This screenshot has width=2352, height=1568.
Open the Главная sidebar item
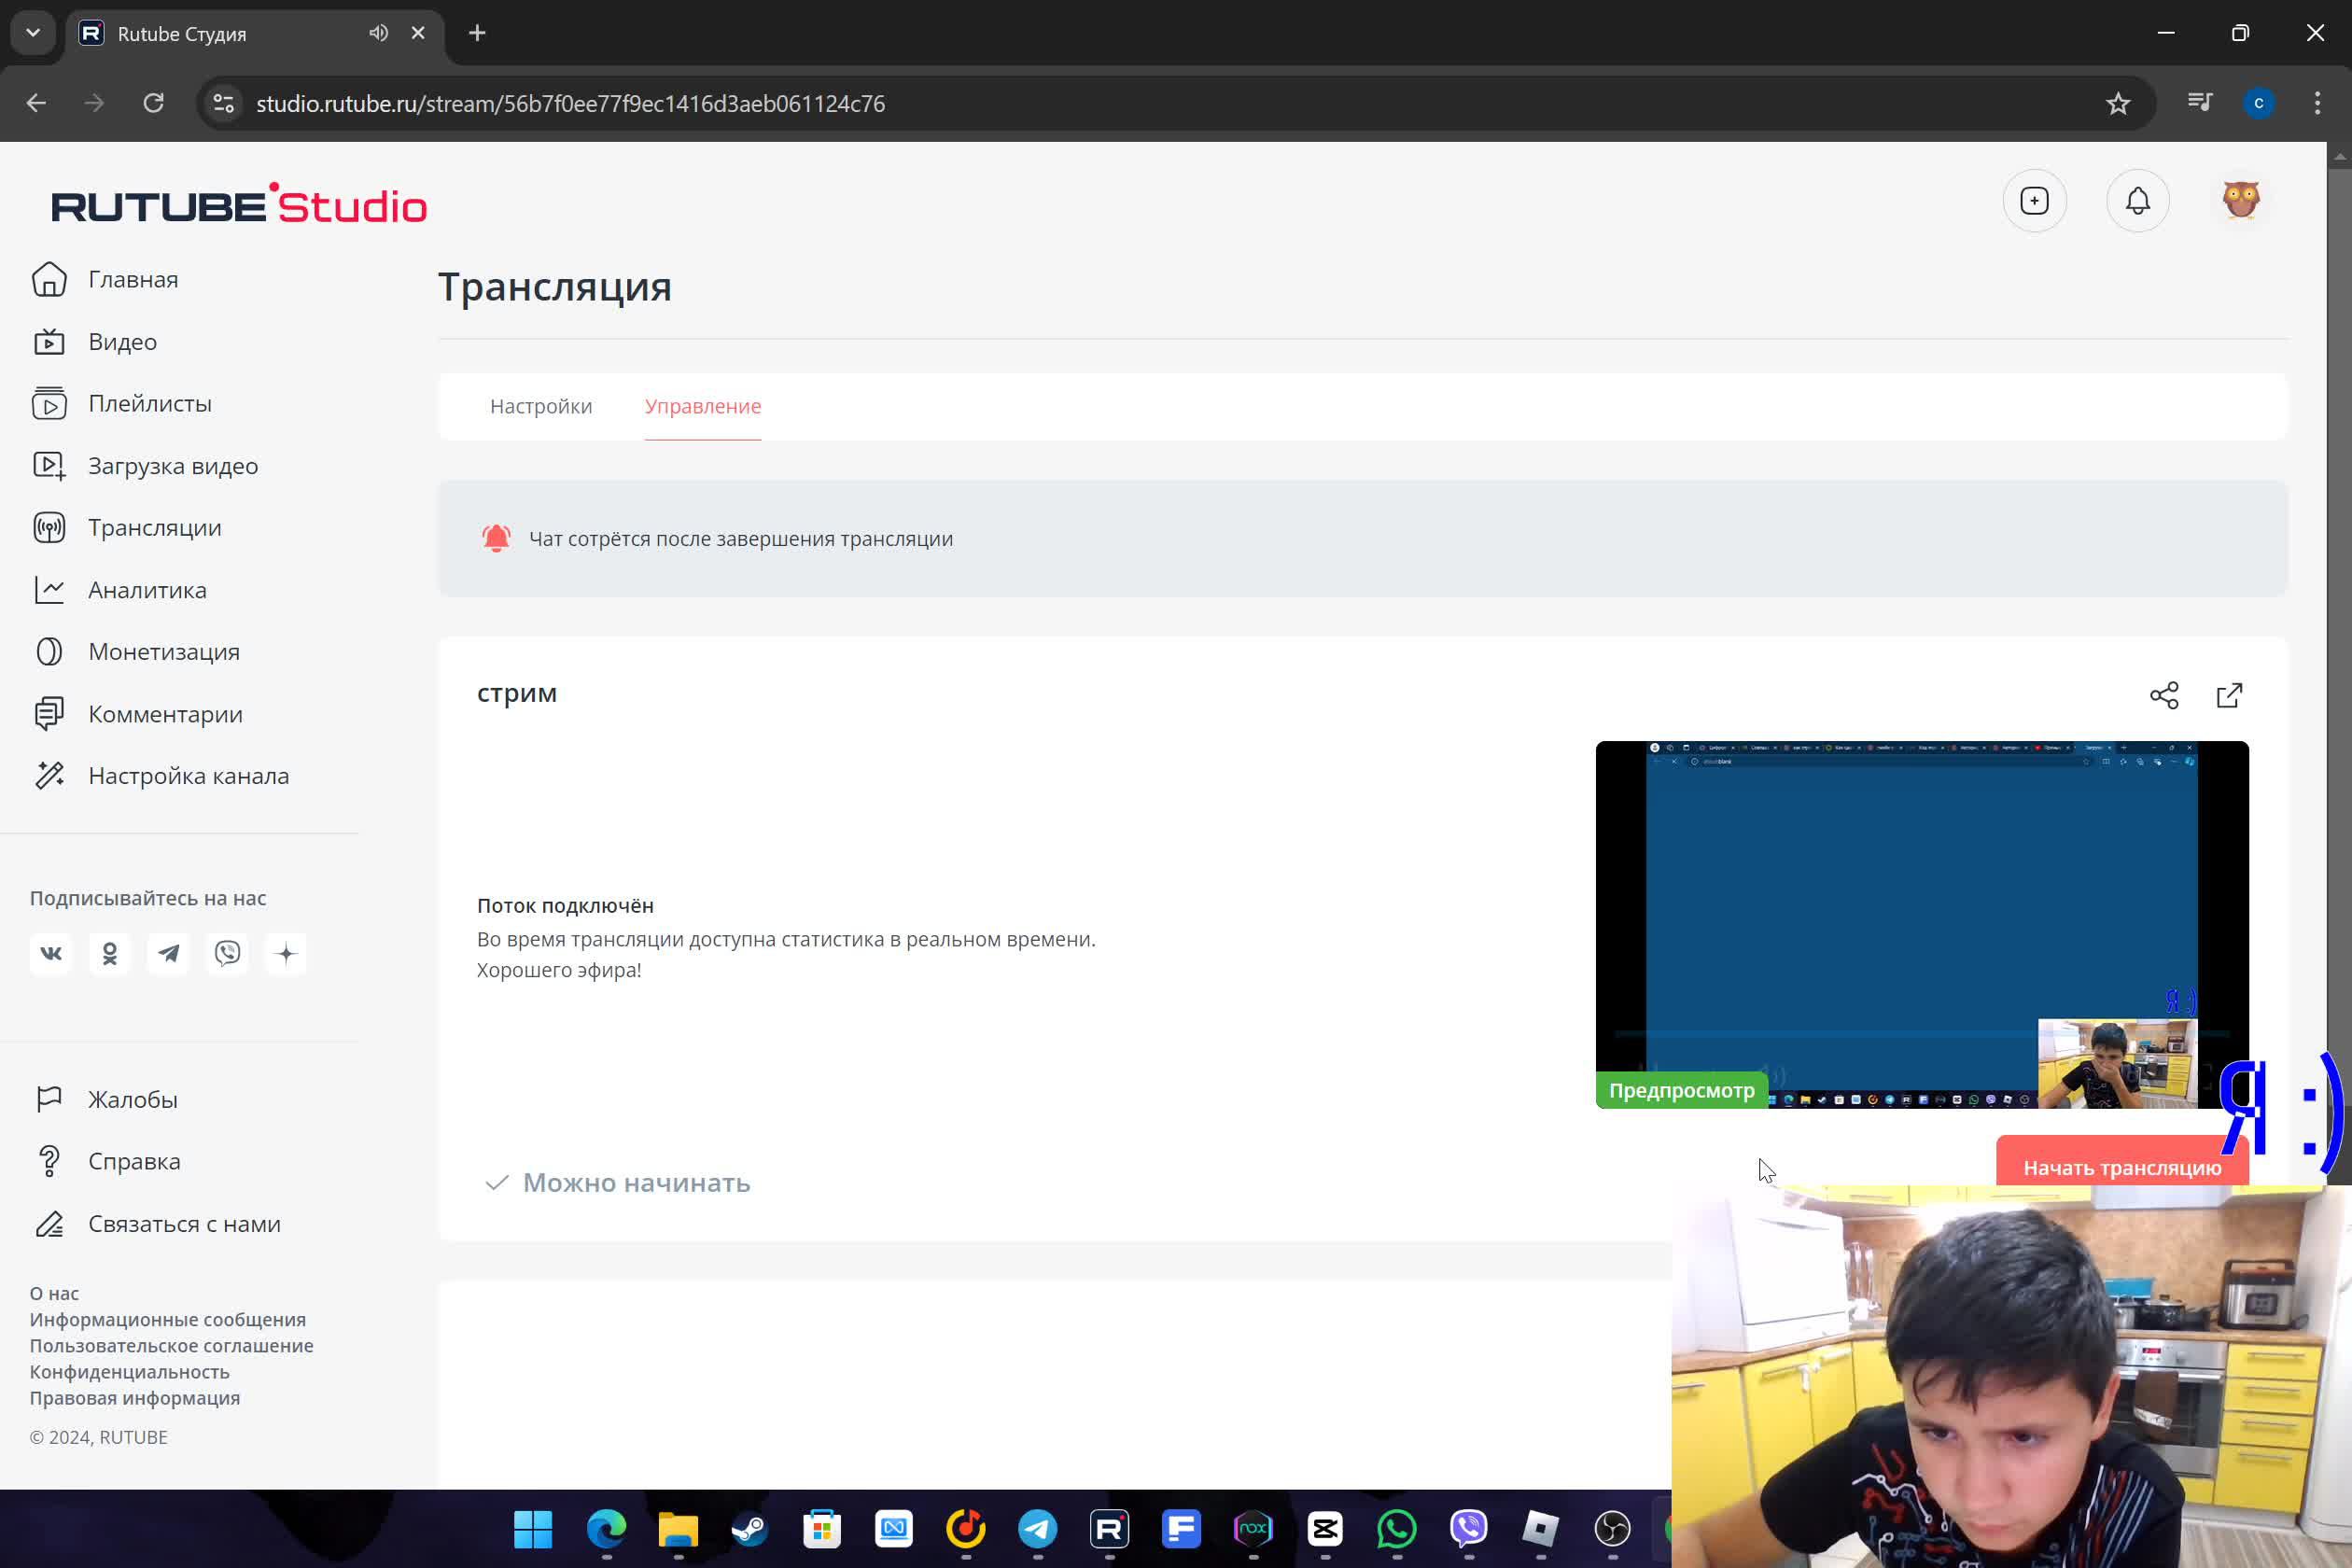105,280
